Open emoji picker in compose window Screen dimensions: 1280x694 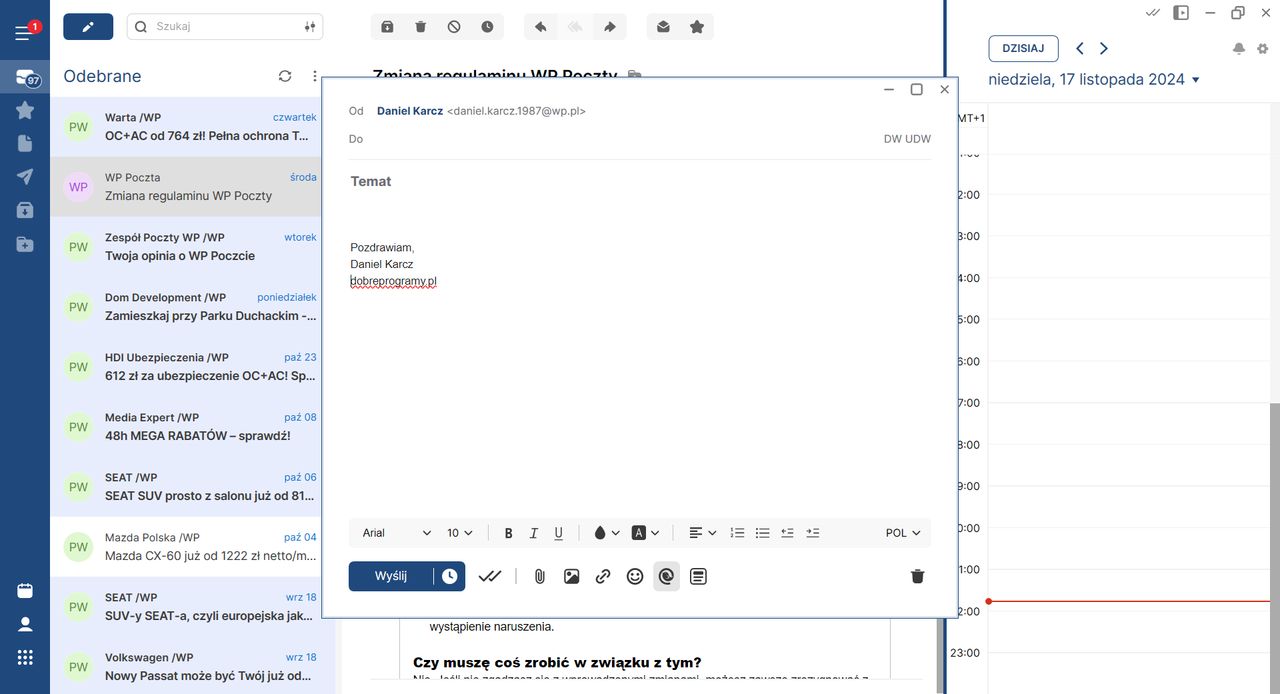[635, 576]
